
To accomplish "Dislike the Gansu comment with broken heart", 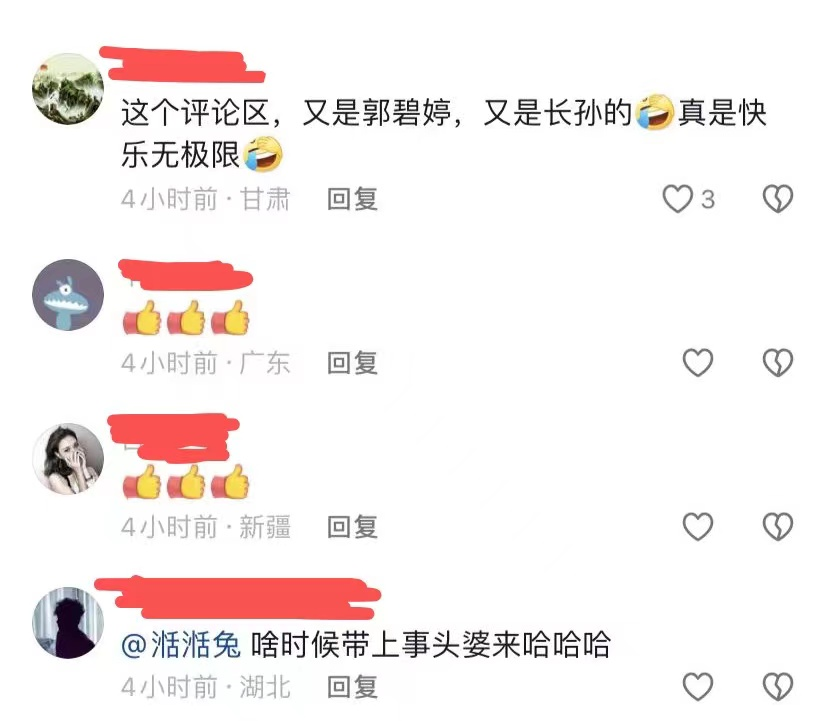I will [778, 199].
